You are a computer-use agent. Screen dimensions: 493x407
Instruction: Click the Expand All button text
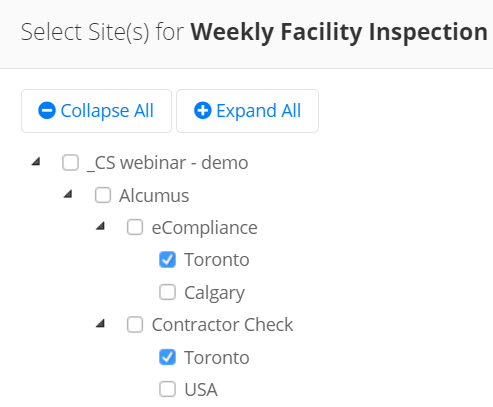coord(259,111)
